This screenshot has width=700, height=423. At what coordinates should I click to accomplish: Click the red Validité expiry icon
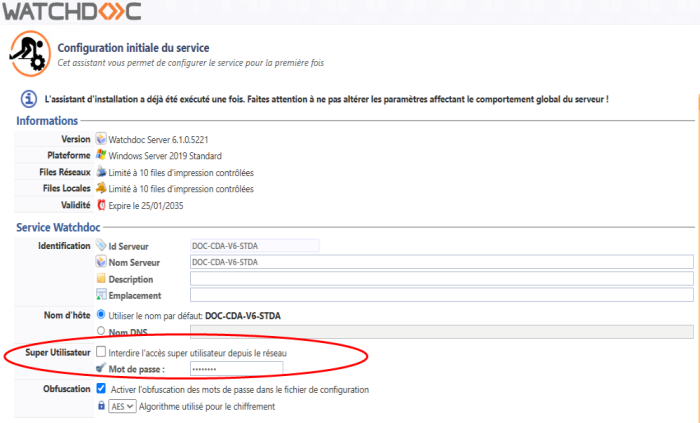(x=101, y=205)
